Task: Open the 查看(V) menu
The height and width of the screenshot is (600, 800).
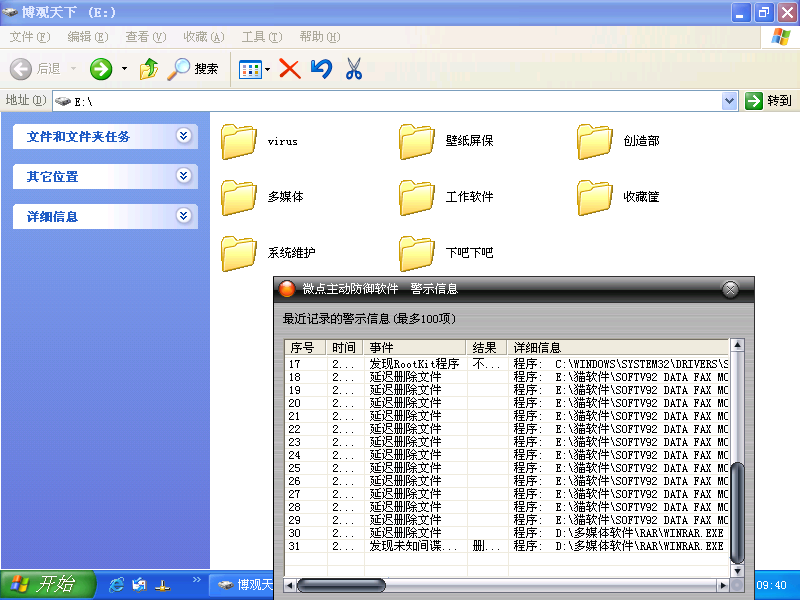Action: click(x=146, y=37)
